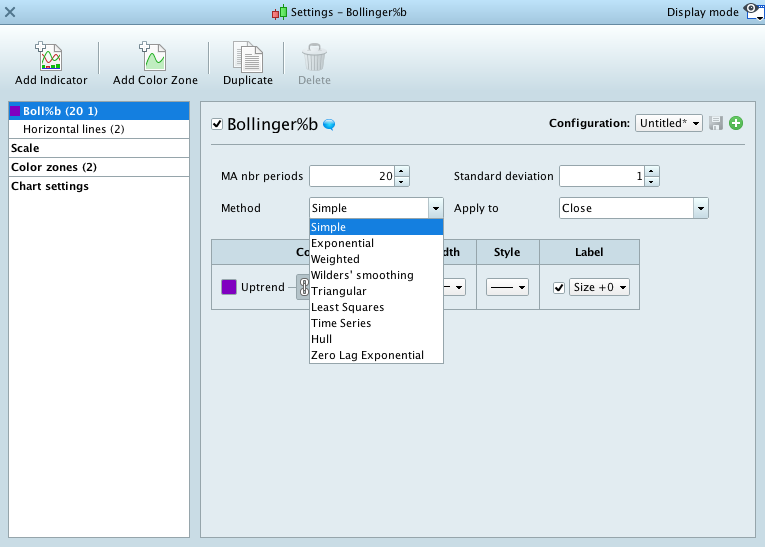Click the purple Uptrend color swatch

229,287
